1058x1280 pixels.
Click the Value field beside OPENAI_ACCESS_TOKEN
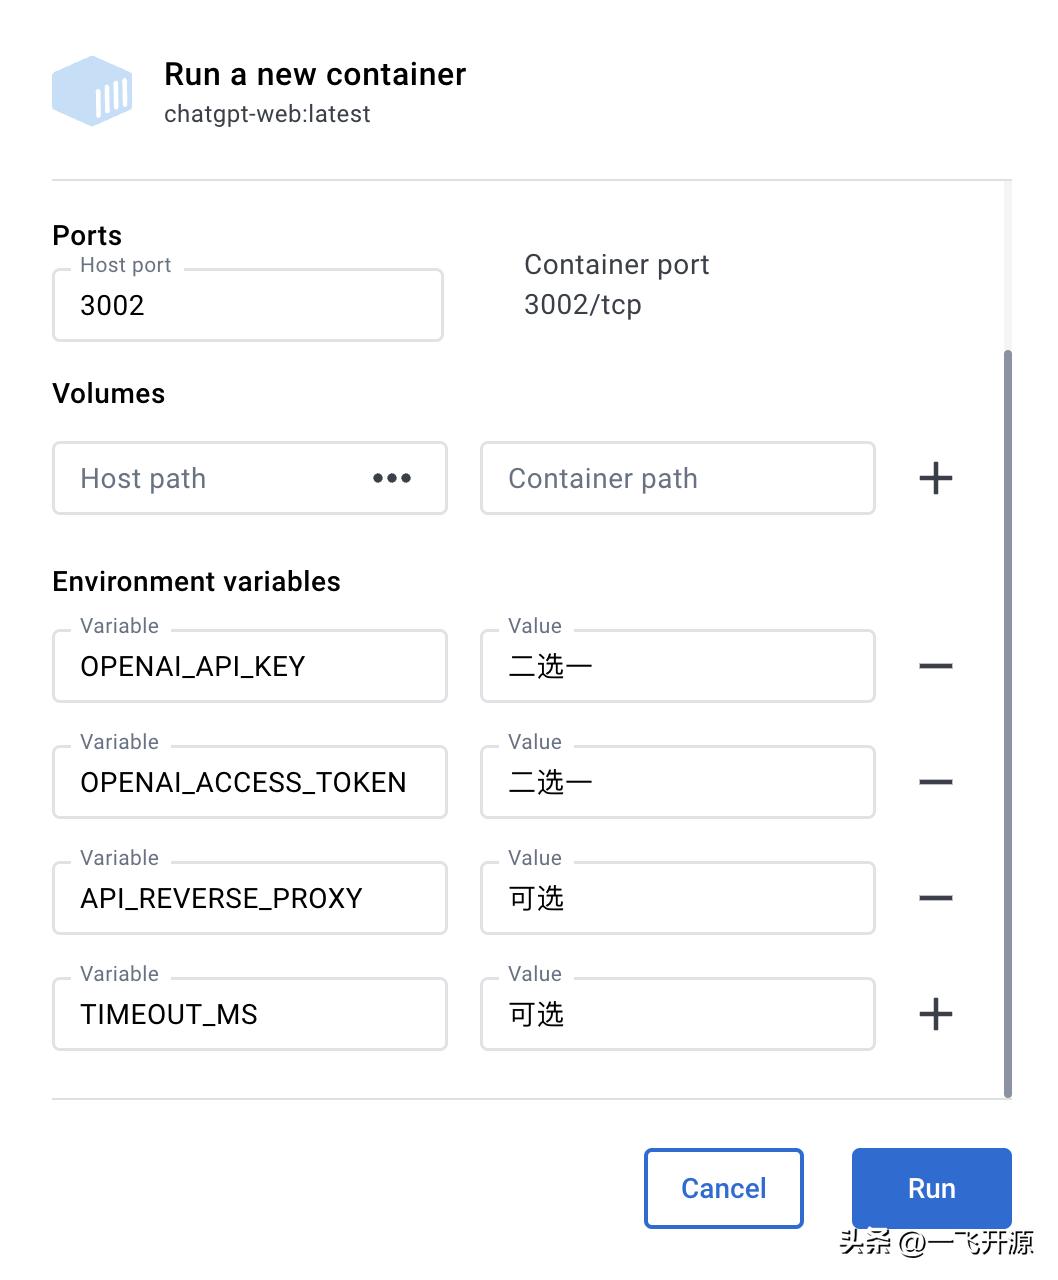[x=677, y=782]
